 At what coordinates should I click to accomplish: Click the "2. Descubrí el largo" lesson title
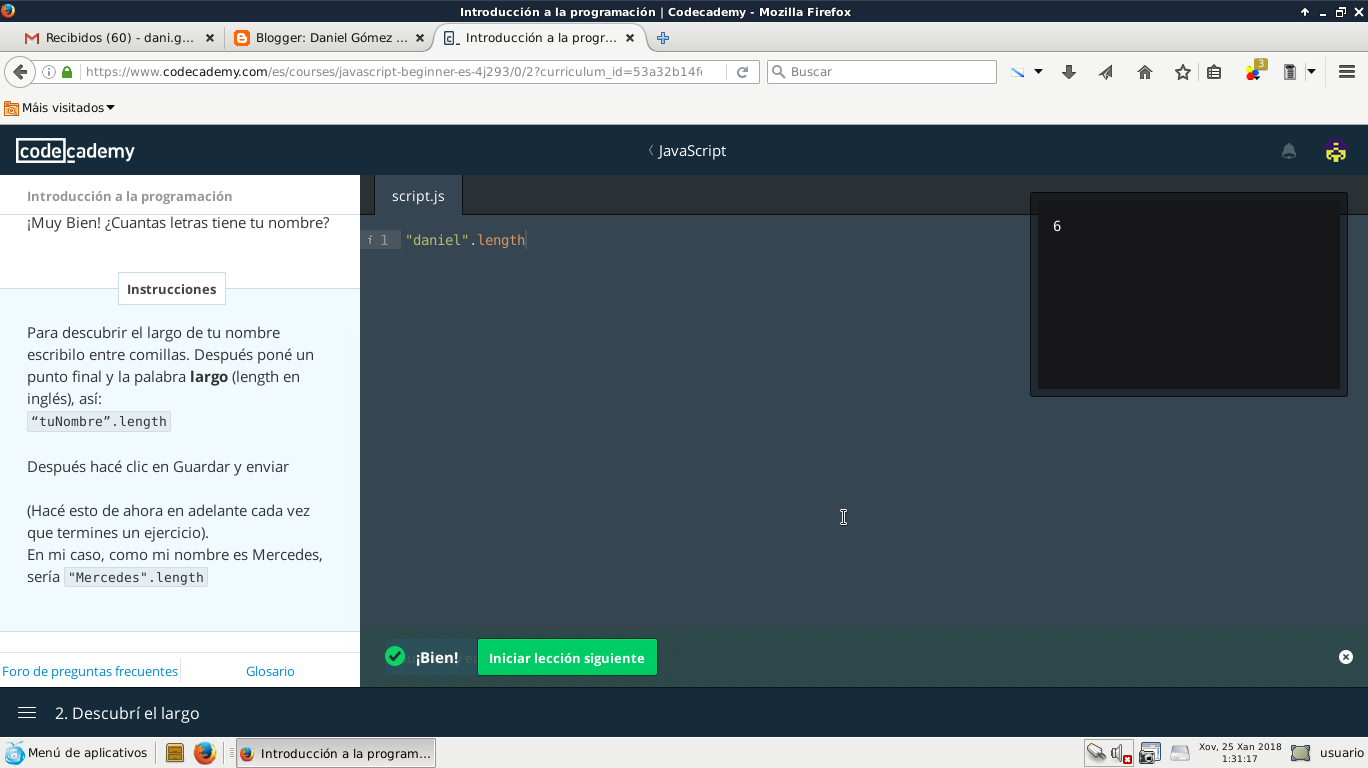(127, 713)
